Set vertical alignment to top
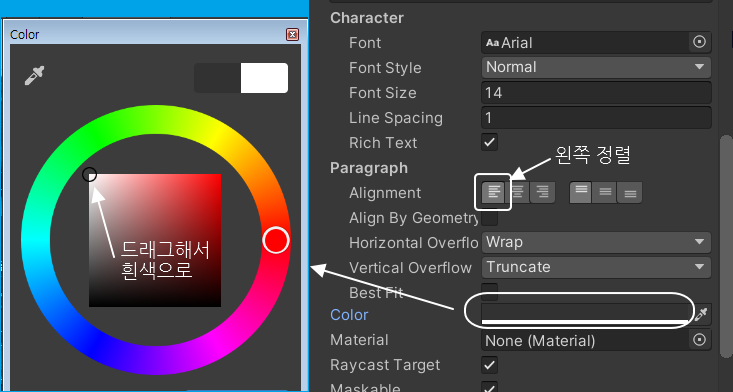733x392 pixels. coord(581,192)
